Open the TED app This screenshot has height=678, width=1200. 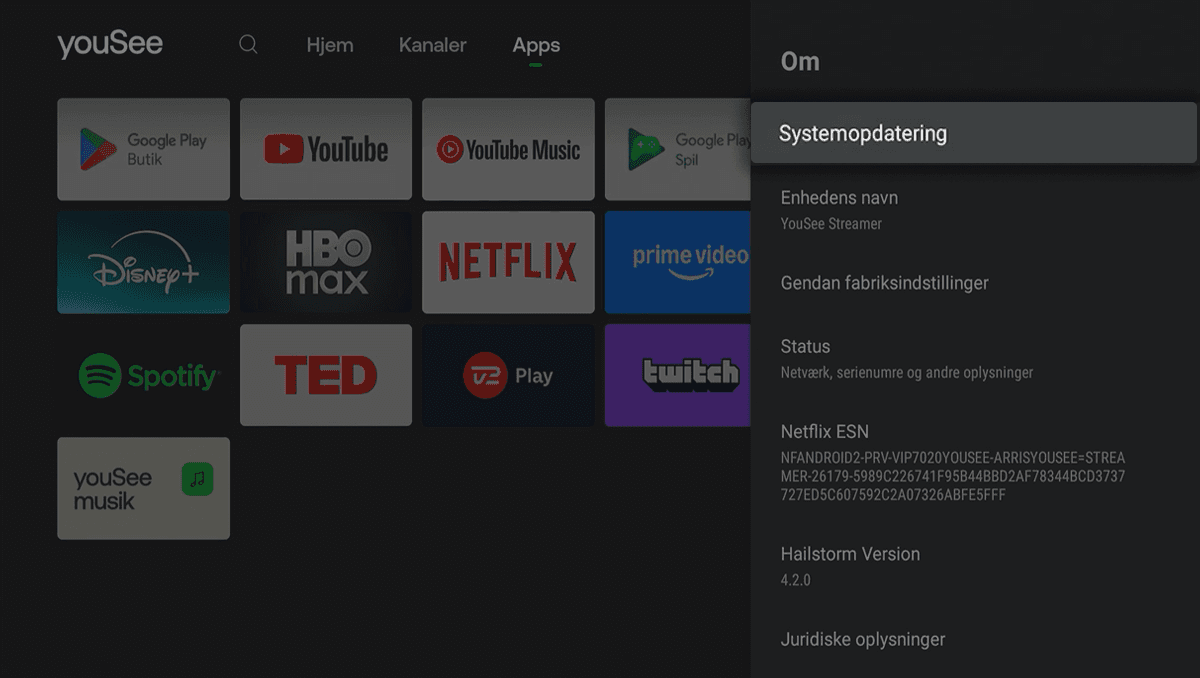tap(325, 375)
